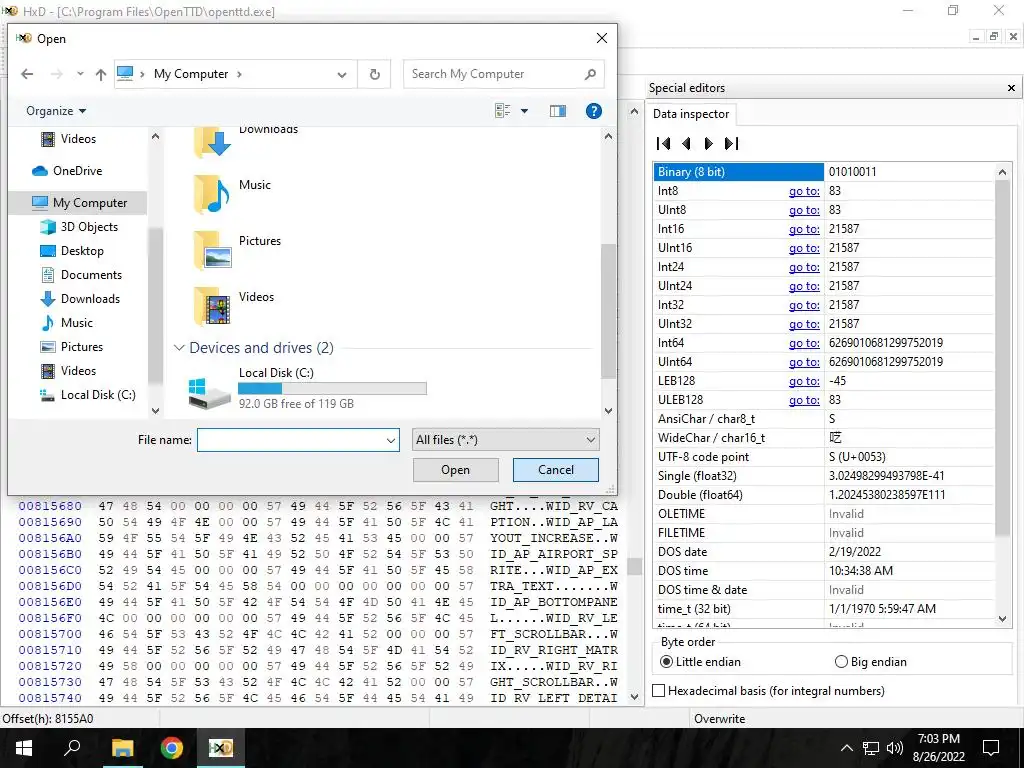Expand breadcrumb arrow after My Computer
Screen dimensions: 1024x768
click(x=239, y=74)
